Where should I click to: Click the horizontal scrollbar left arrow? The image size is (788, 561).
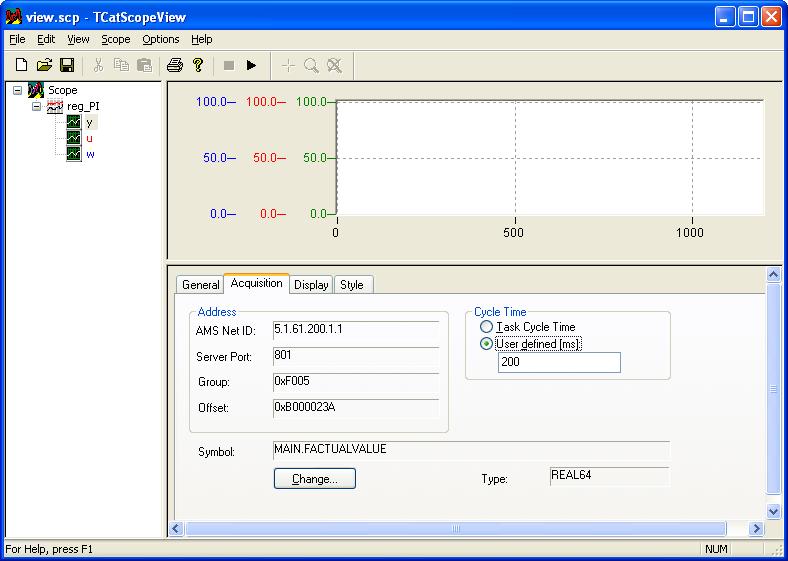point(176,528)
